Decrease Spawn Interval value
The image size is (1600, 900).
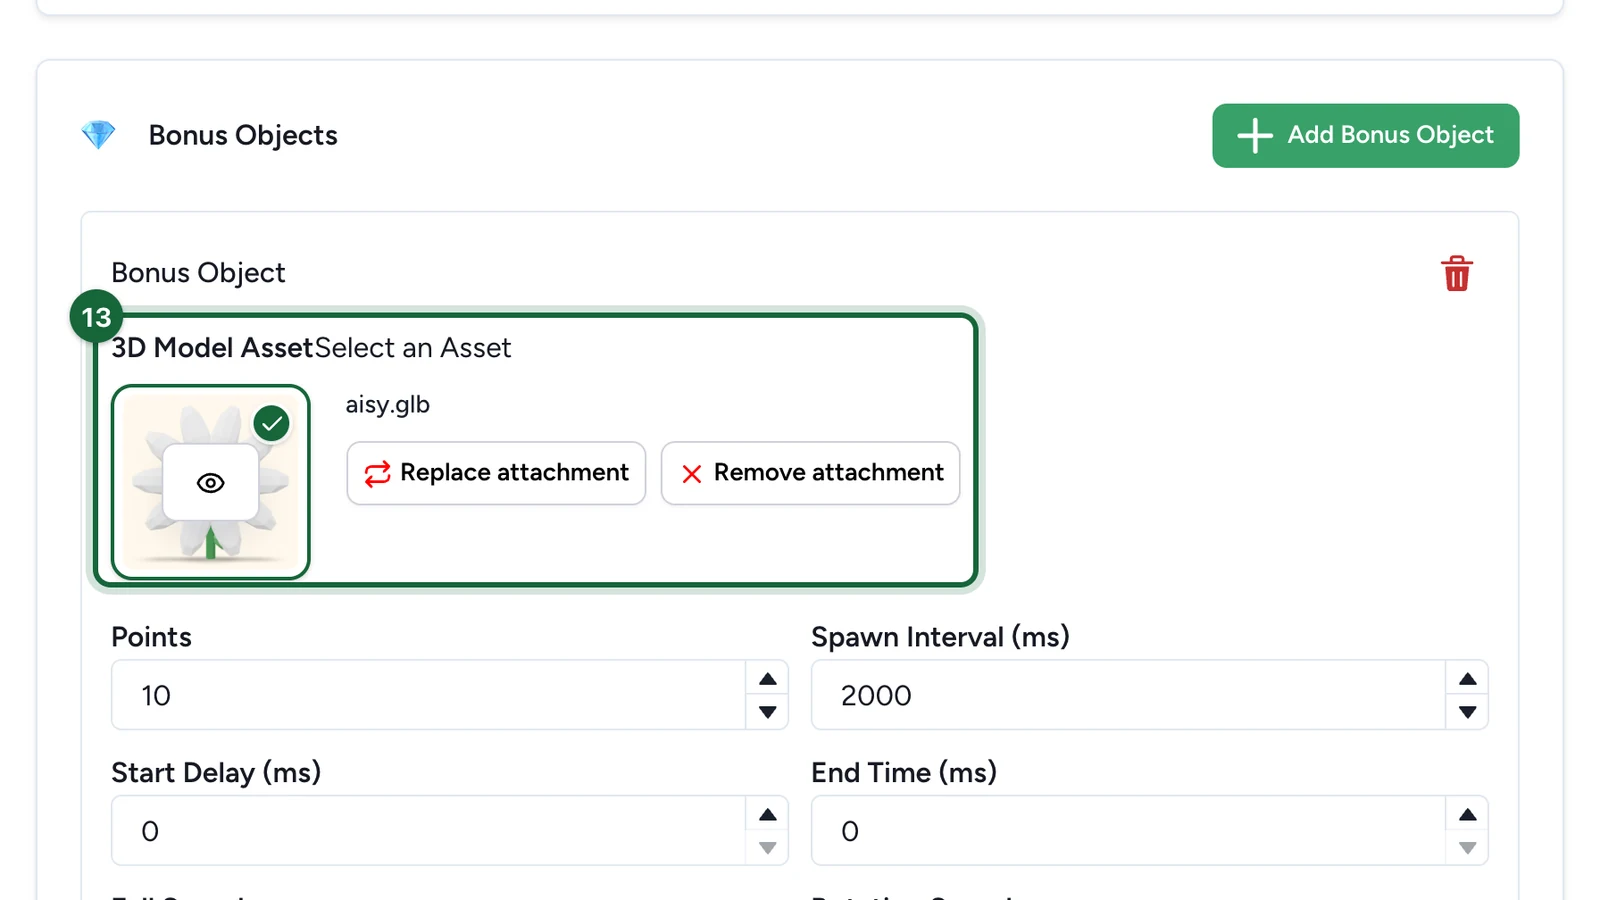tap(1467, 712)
